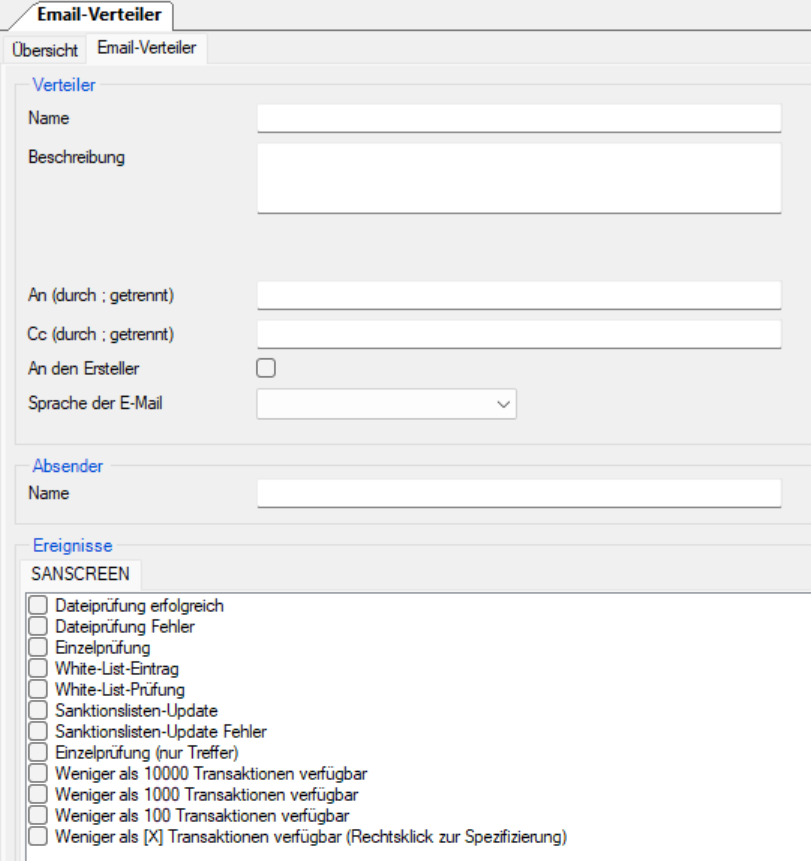Viewport: 811px width, 861px height.
Task: Enable the White-List-Eintrag event
Action: coord(38,668)
